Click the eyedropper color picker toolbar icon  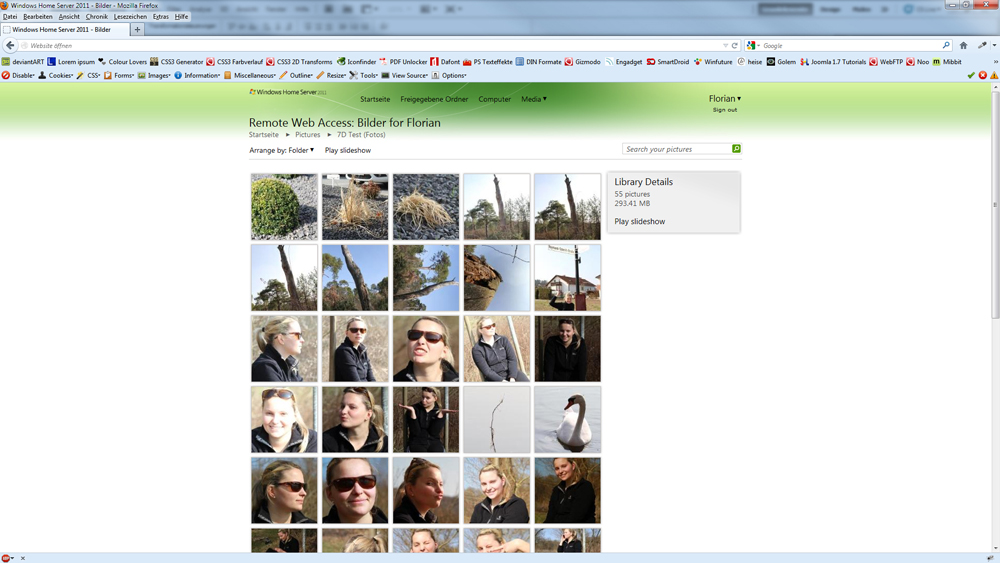point(982,45)
